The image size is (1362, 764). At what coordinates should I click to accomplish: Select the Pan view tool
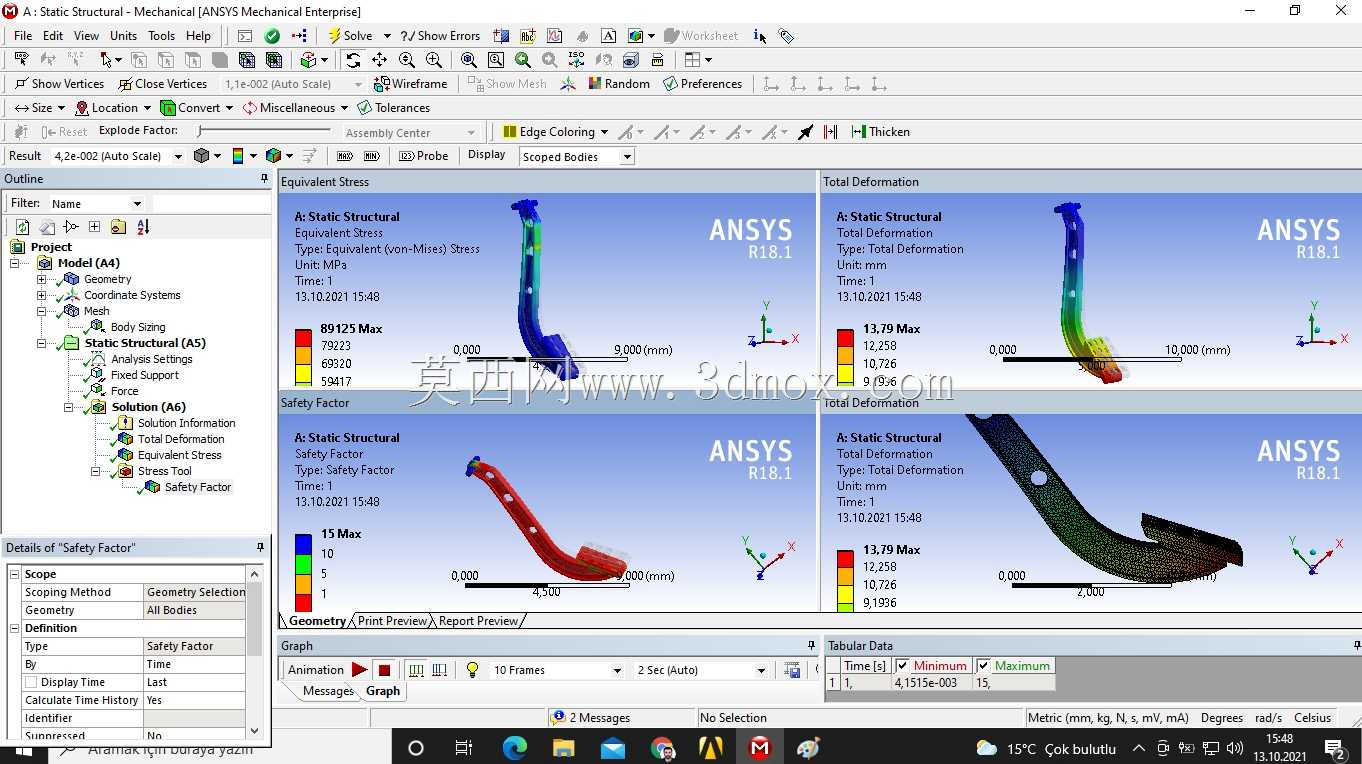pos(380,60)
